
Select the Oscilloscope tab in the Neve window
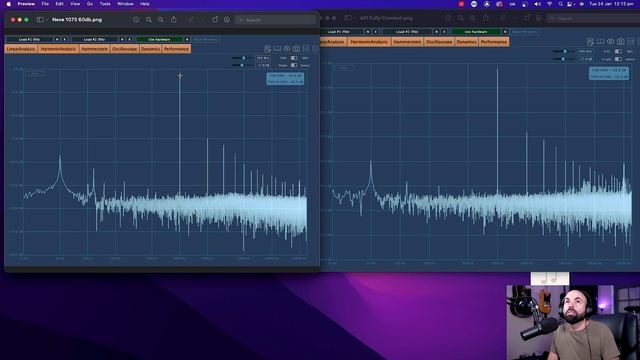click(124, 49)
